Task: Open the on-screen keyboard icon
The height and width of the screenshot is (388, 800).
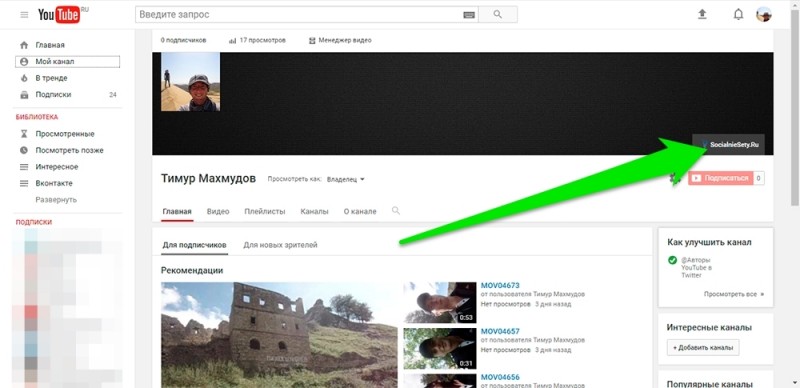Action: [469, 15]
